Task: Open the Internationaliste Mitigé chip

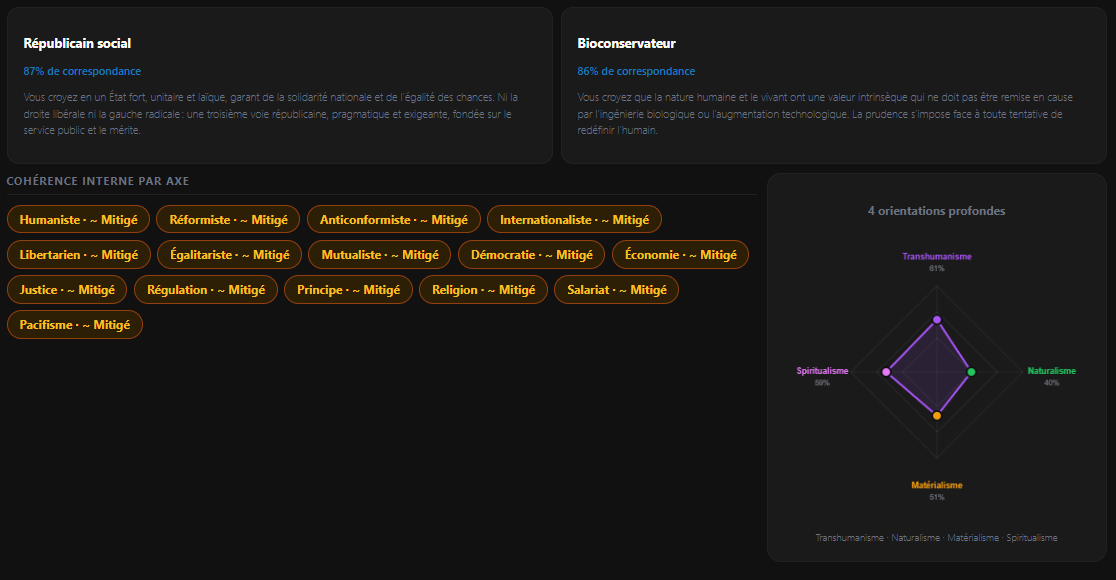Action: 574,220
